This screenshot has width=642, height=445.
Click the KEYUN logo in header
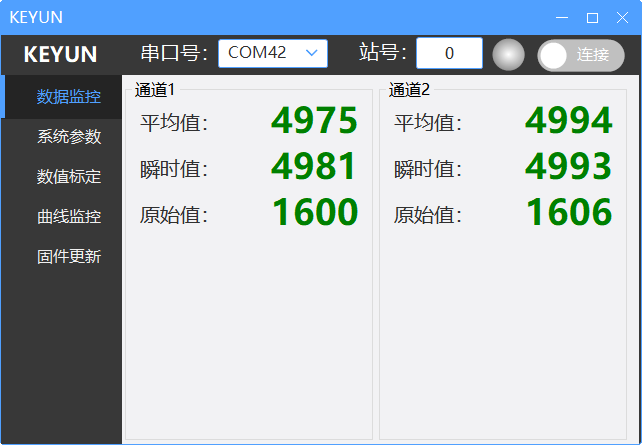point(60,54)
